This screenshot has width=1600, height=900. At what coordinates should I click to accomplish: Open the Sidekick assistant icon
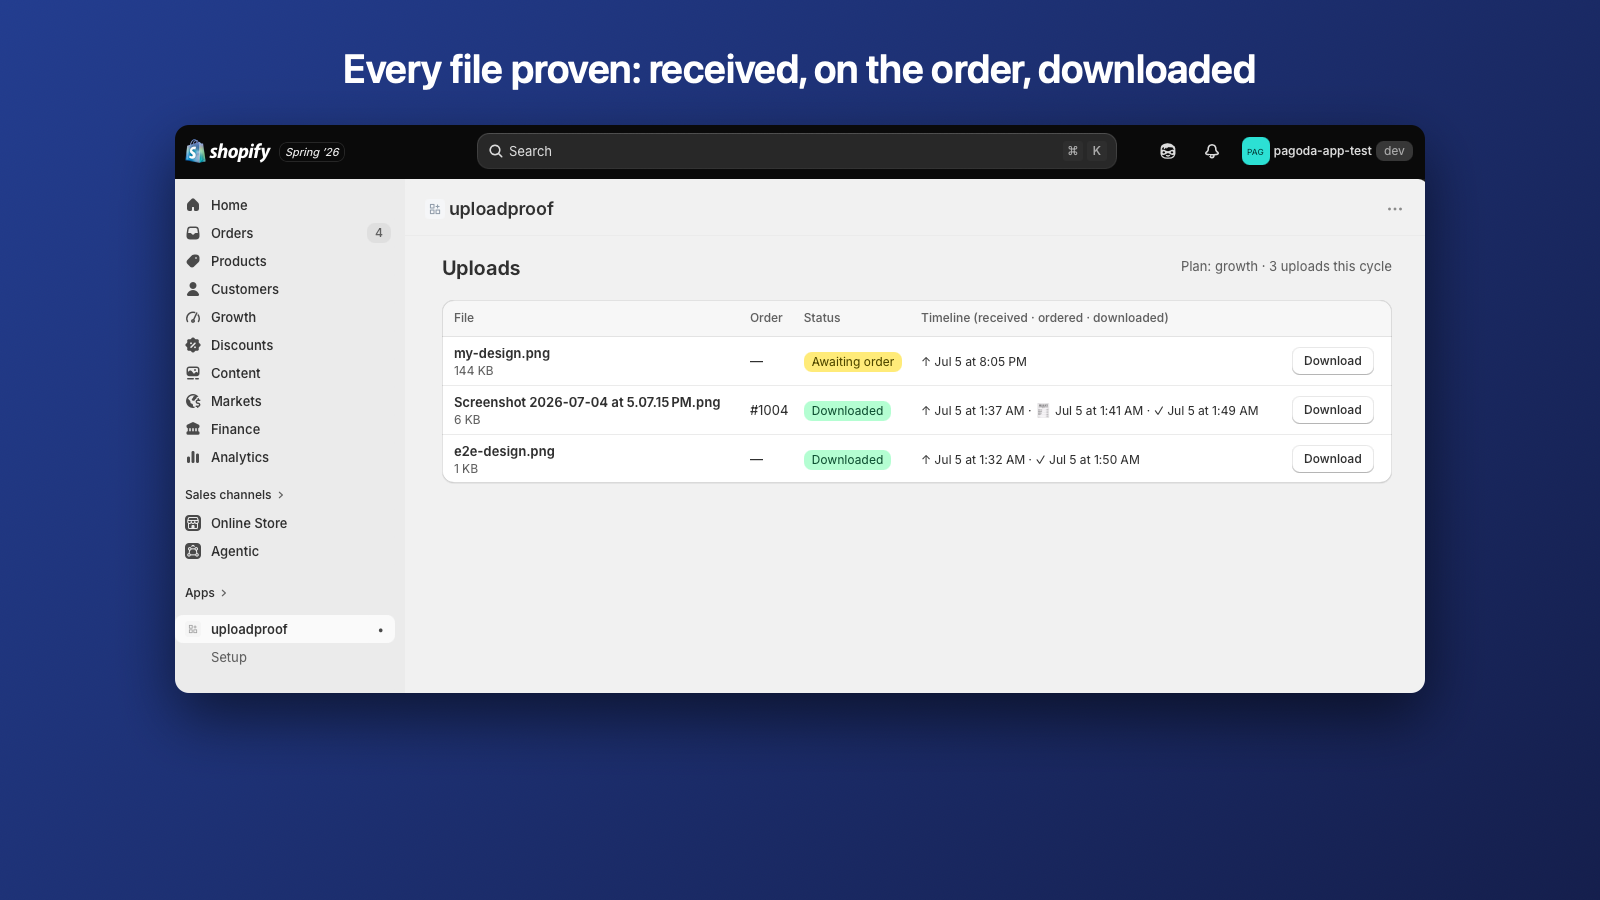click(1168, 151)
